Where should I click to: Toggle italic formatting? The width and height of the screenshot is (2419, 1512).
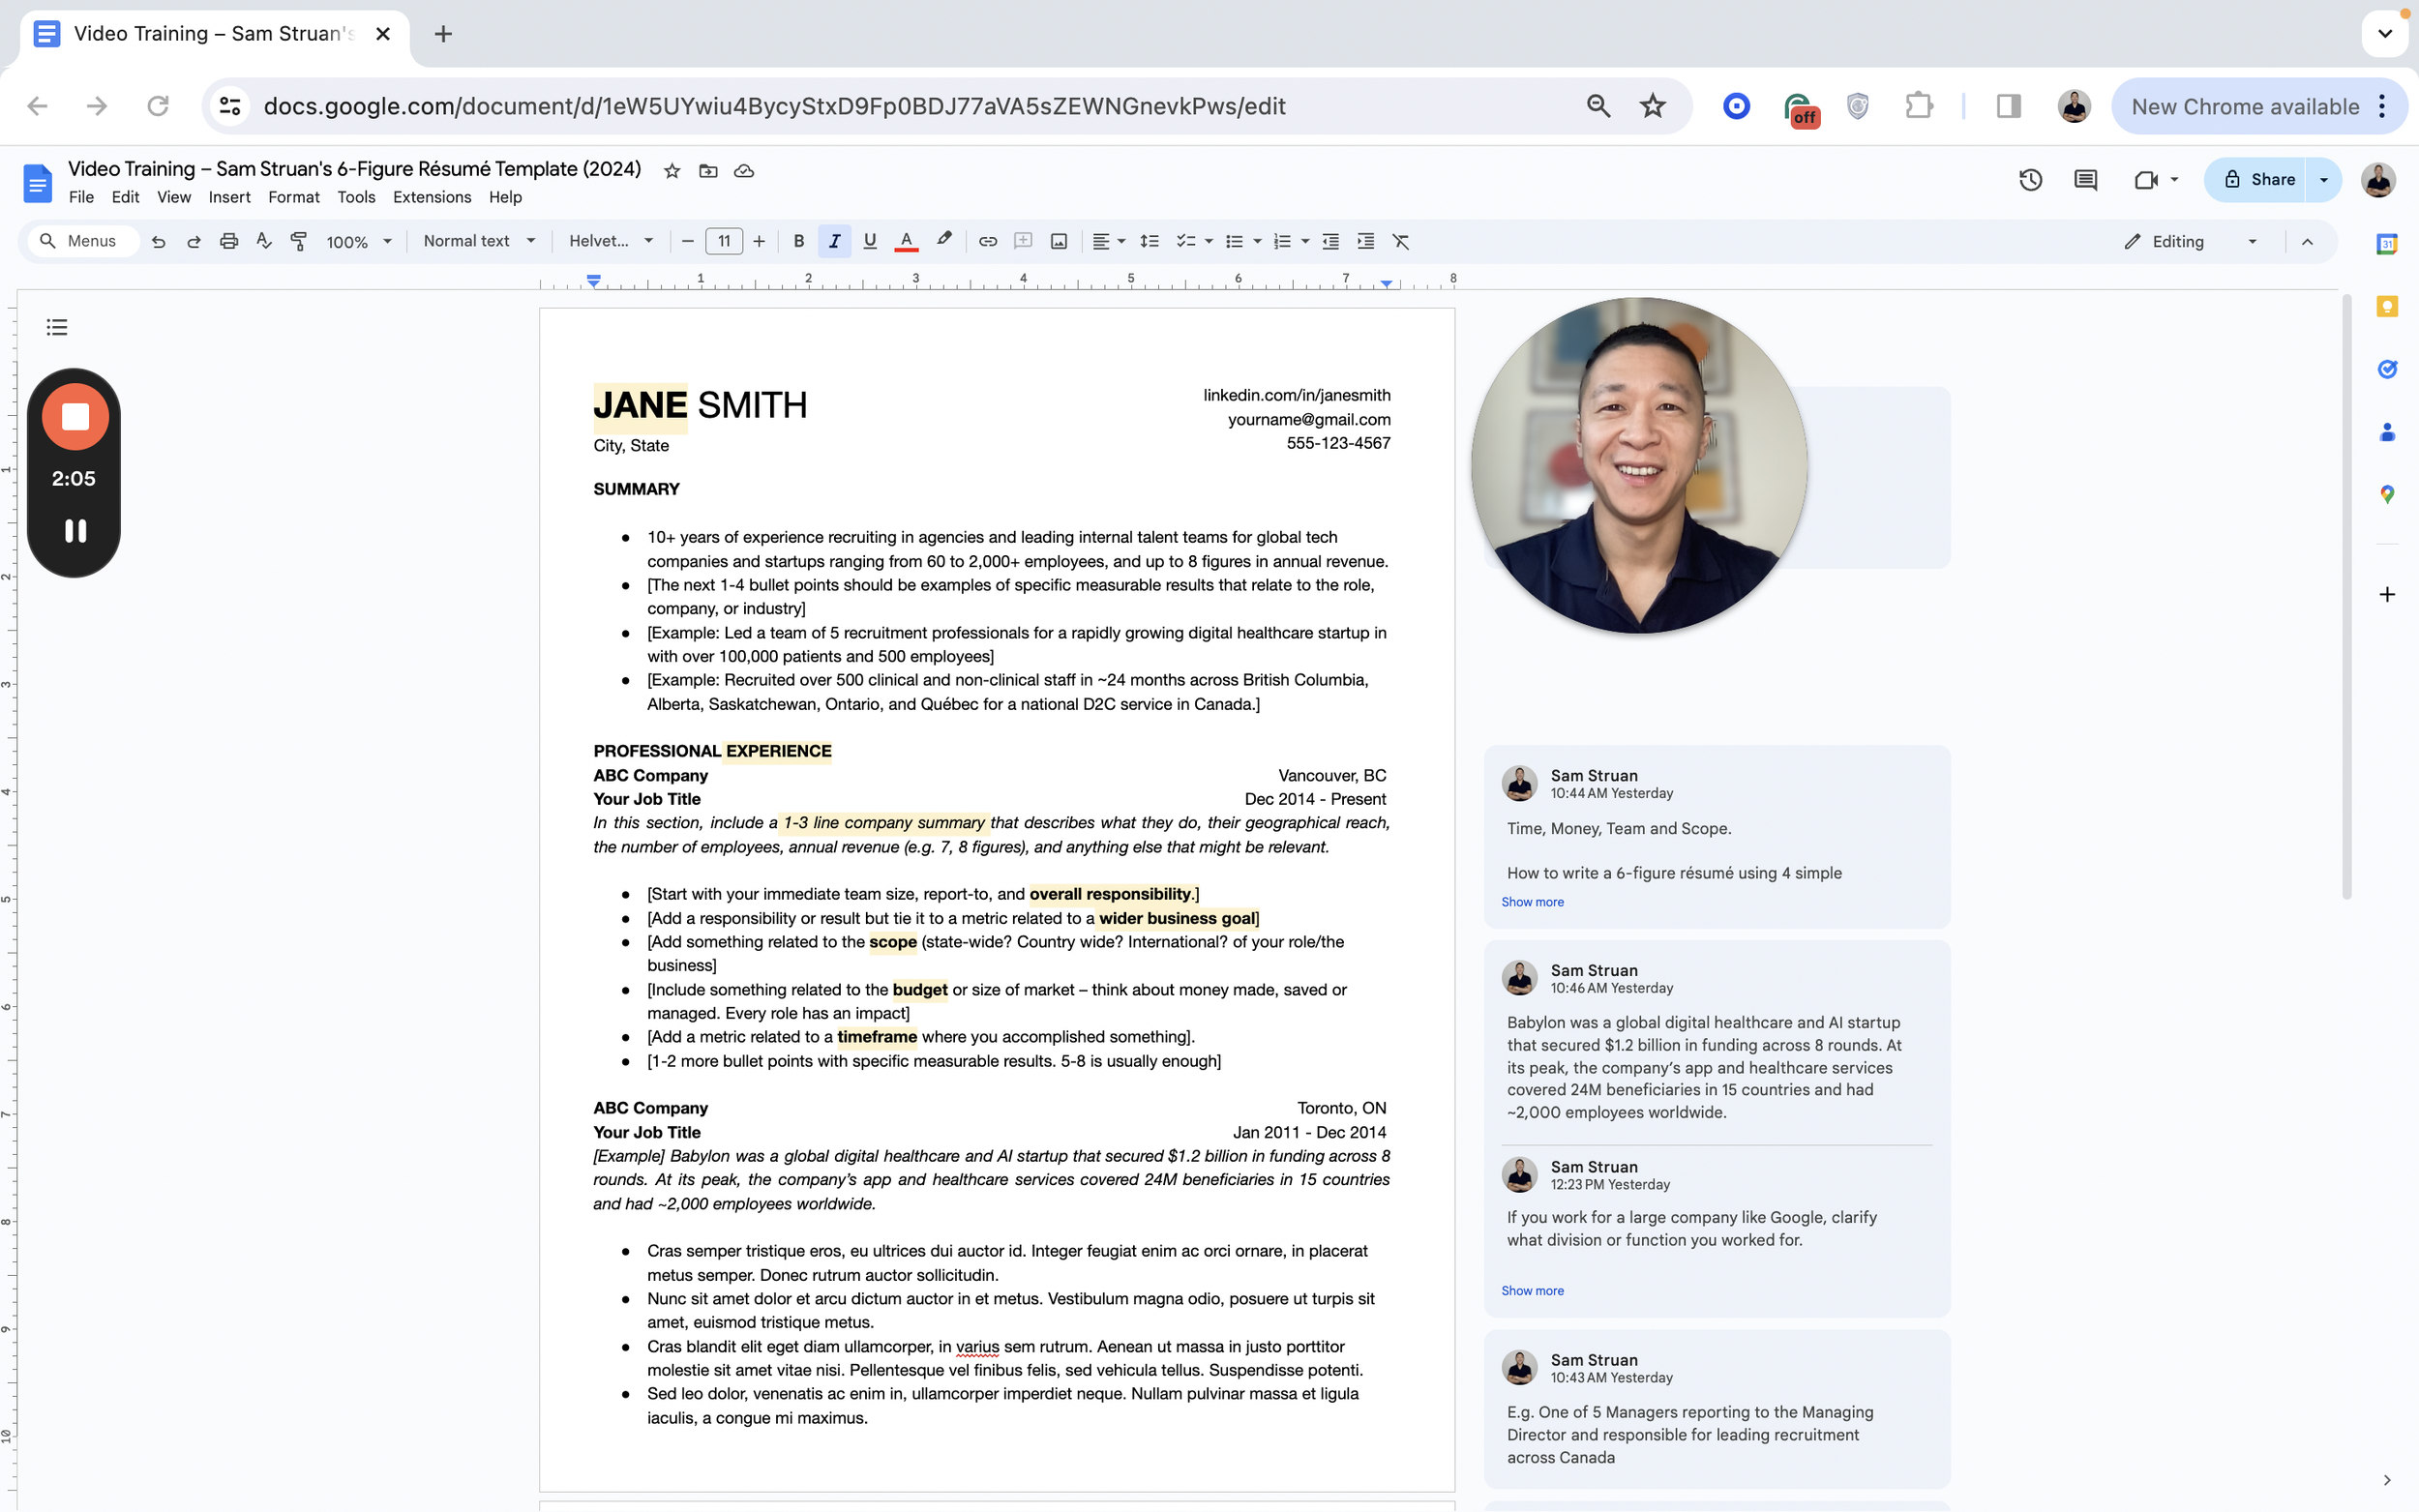pos(834,241)
